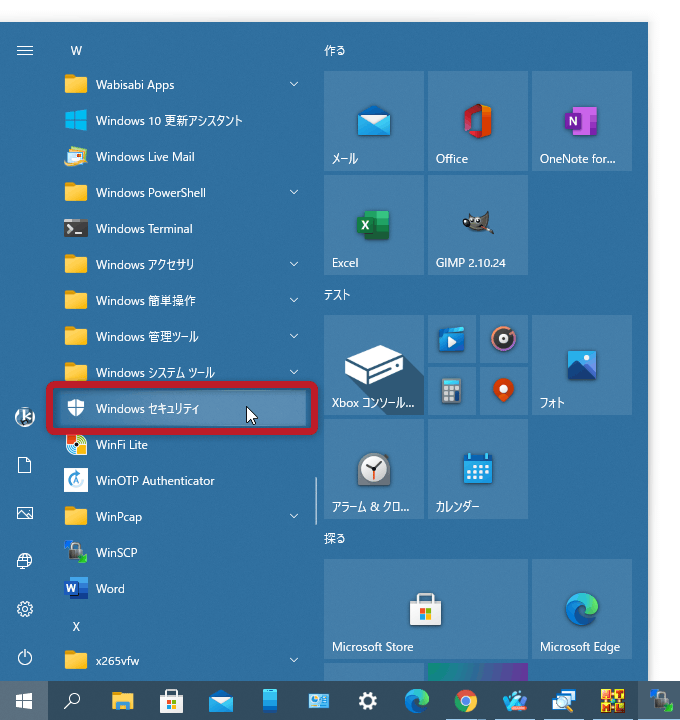Open the フォト tile
This screenshot has height=720, width=680.
click(582, 365)
